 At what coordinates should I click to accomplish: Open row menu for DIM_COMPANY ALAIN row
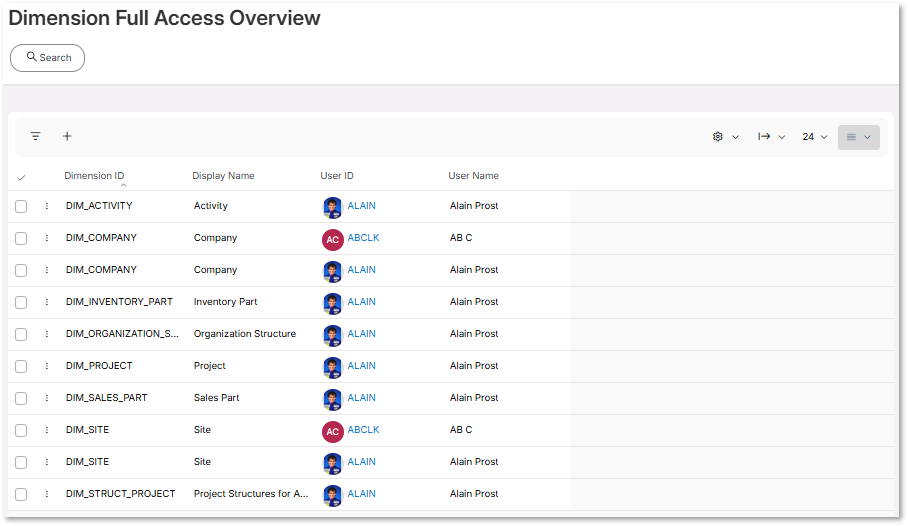coord(47,269)
